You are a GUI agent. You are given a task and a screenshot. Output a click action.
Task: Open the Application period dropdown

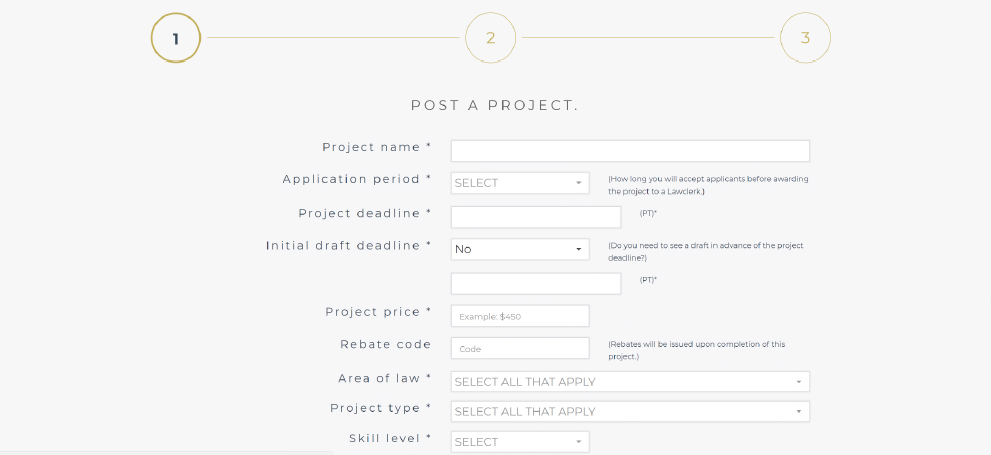[520, 183]
